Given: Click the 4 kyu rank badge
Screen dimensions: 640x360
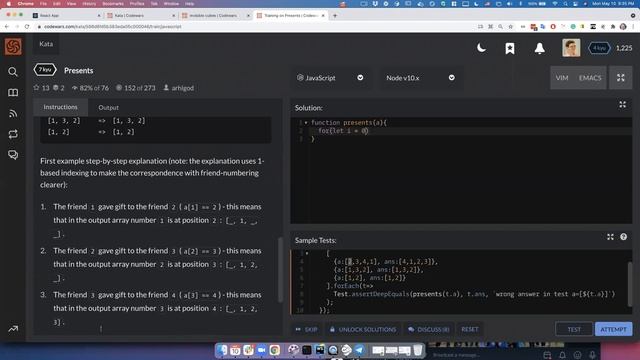Looking at the screenshot, I should point(599,48).
